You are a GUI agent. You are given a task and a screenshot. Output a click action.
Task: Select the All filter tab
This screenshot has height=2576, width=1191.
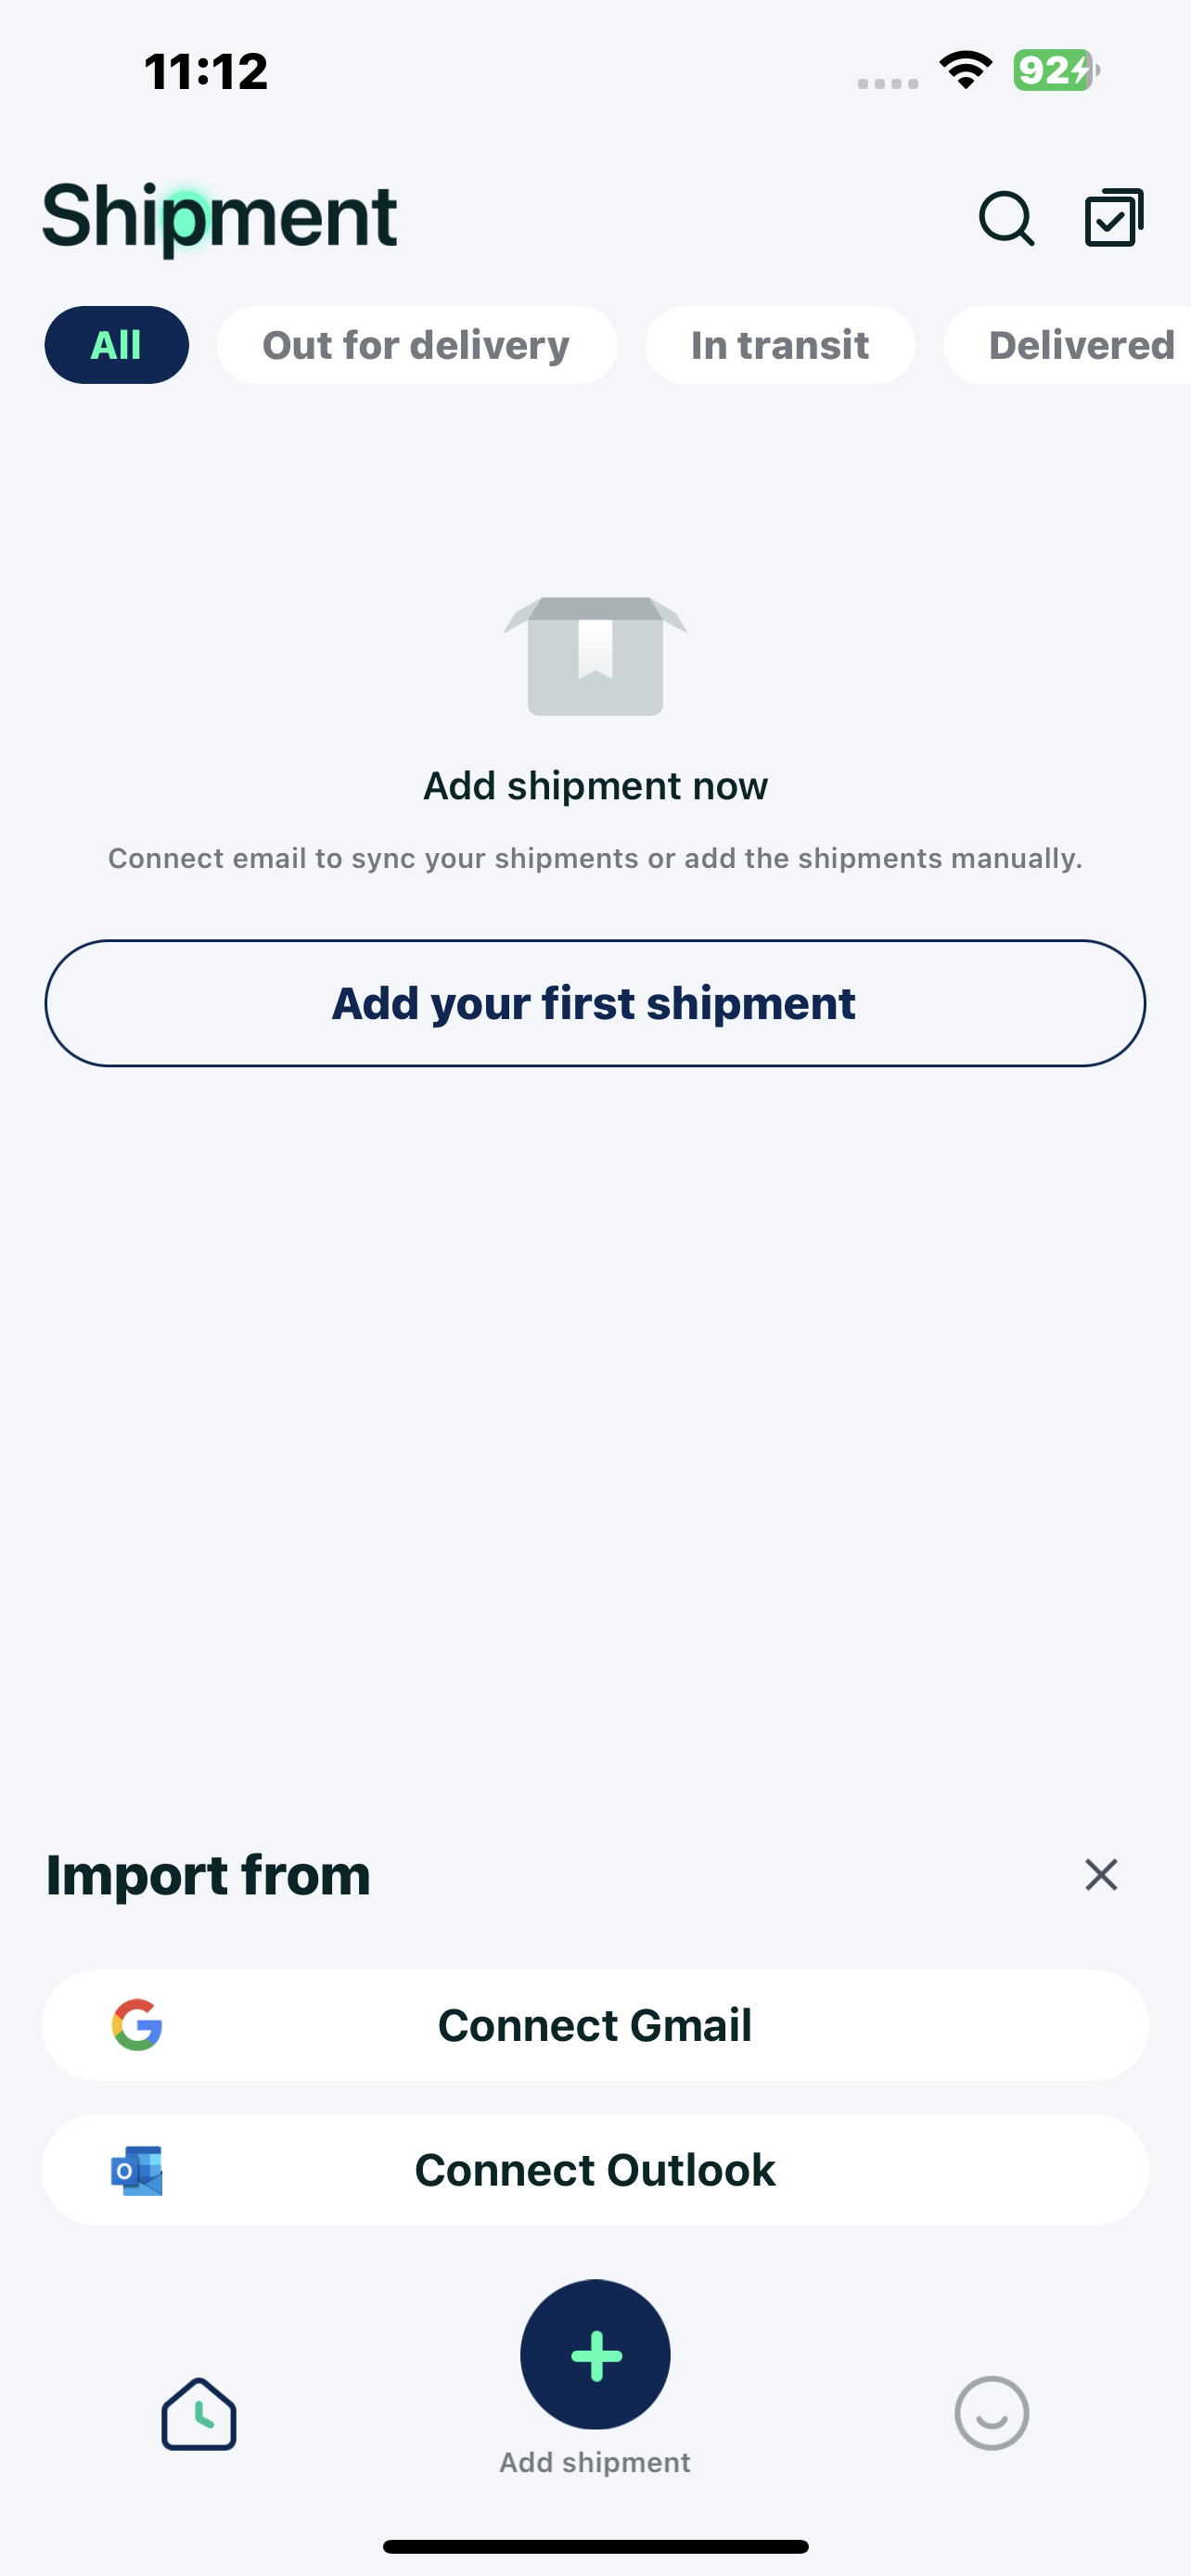117,345
